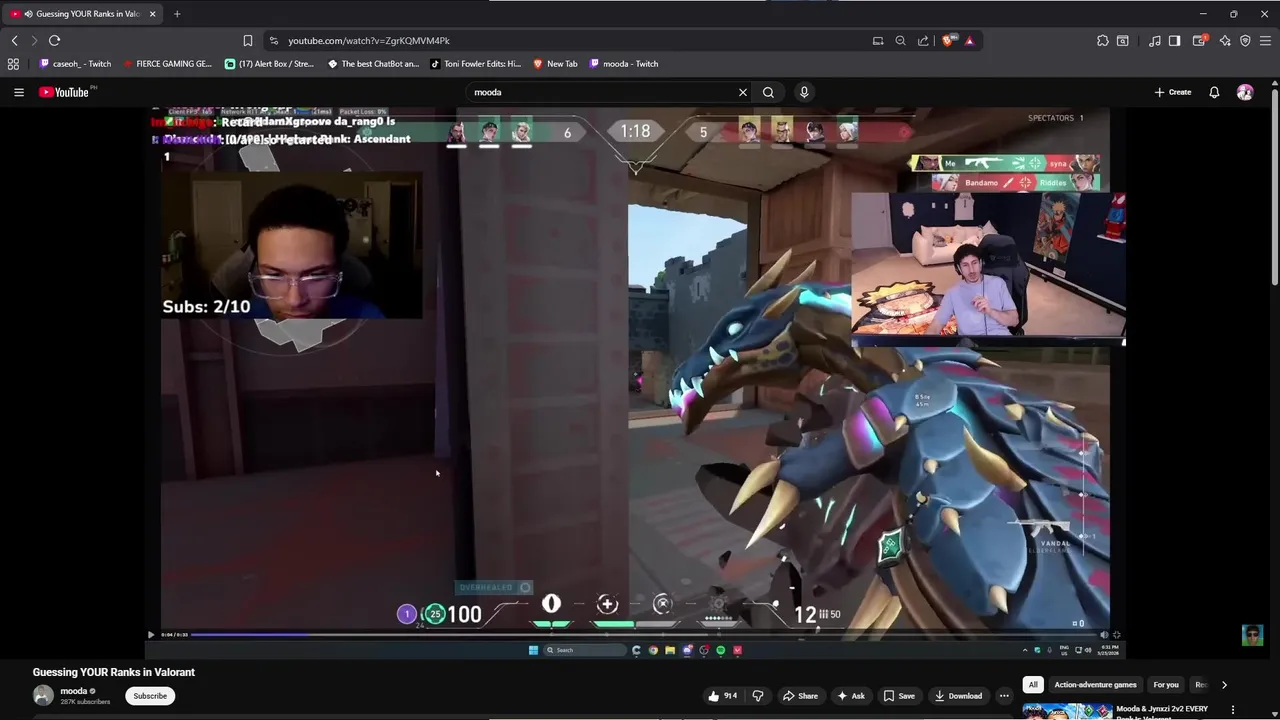Open the tab search icon in the toolbar

point(1123,41)
